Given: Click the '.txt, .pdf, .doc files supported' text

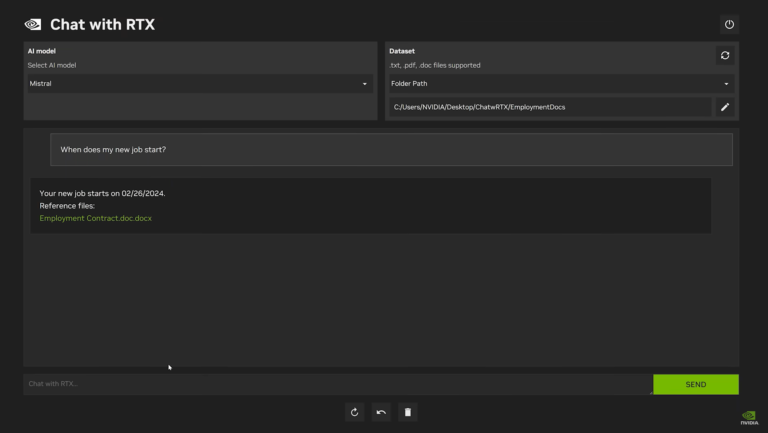Looking at the screenshot, I should 434,65.
